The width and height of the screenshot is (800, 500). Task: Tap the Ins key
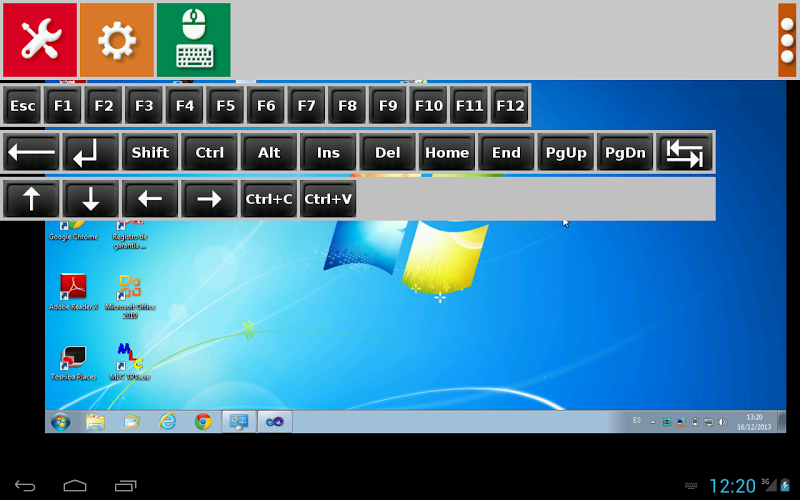[328, 152]
